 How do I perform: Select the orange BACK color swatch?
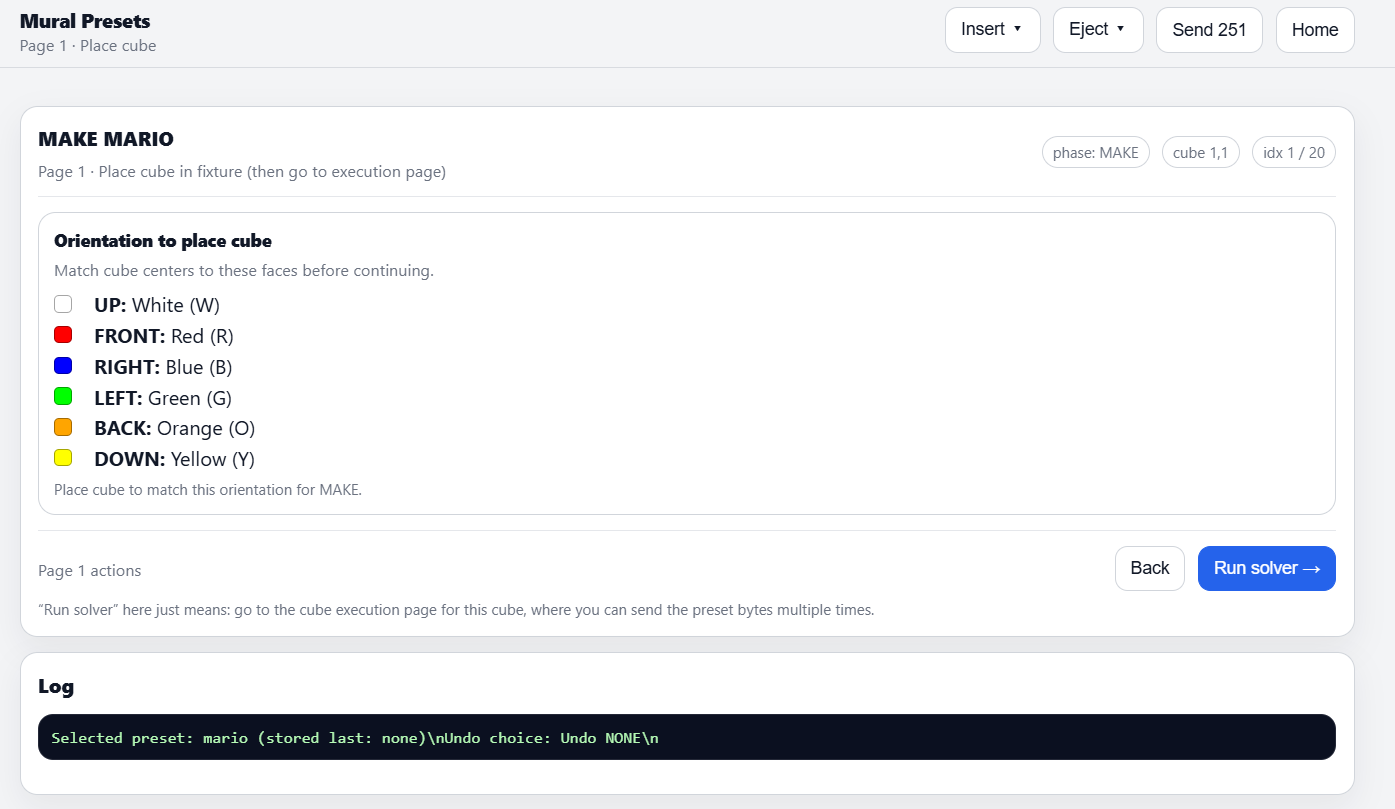63,428
